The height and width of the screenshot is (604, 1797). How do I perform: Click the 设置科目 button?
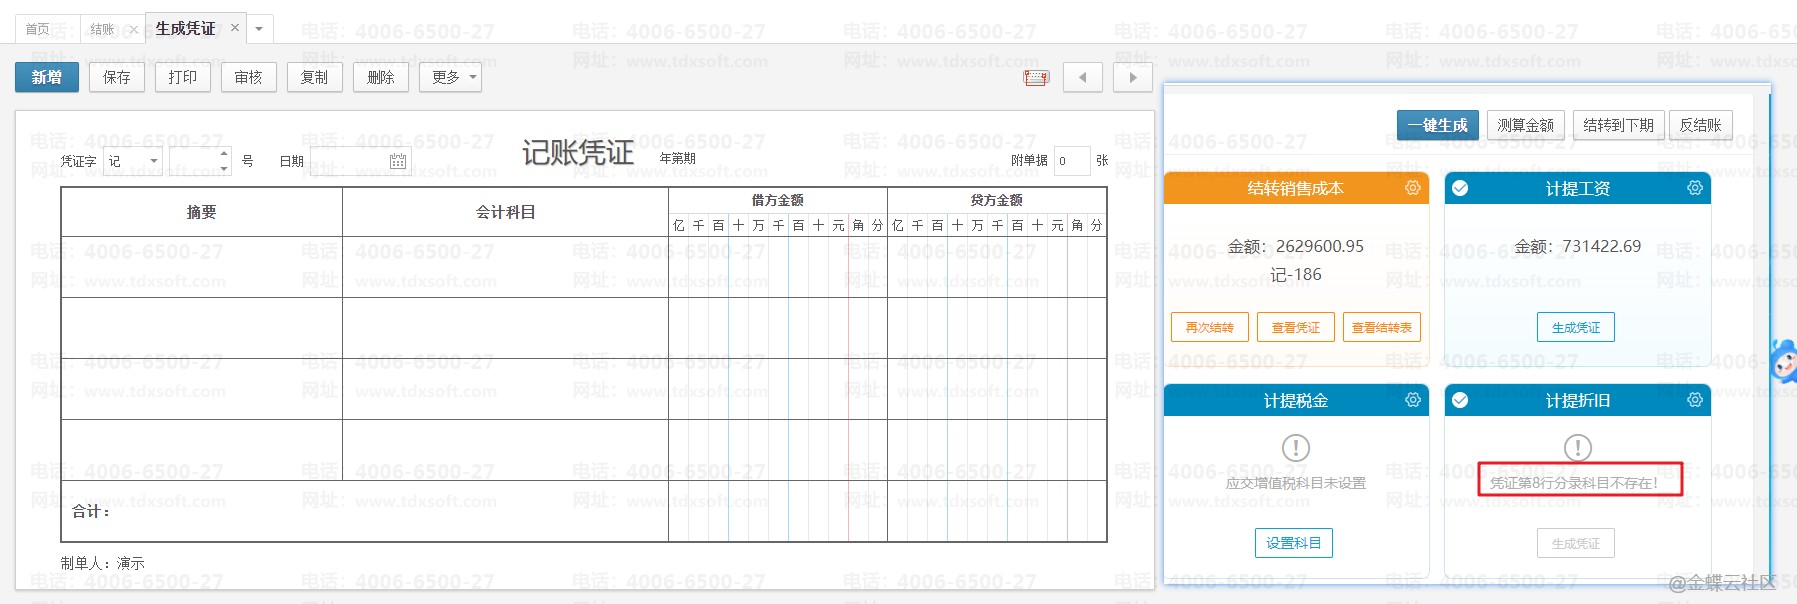pos(1293,543)
